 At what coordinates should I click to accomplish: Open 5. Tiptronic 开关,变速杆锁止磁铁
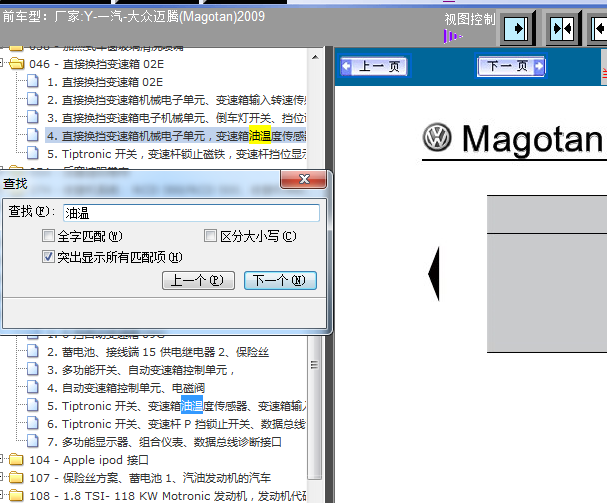coord(177,154)
